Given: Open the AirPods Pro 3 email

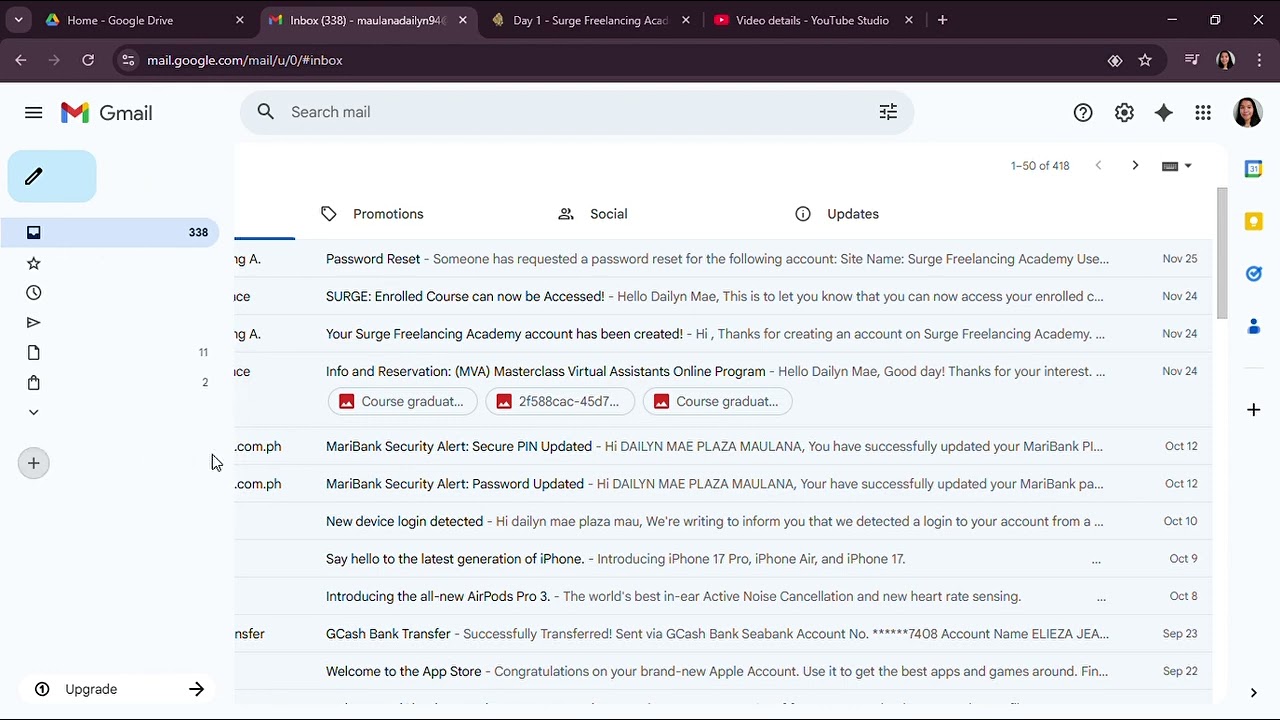Looking at the screenshot, I should 723,596.
